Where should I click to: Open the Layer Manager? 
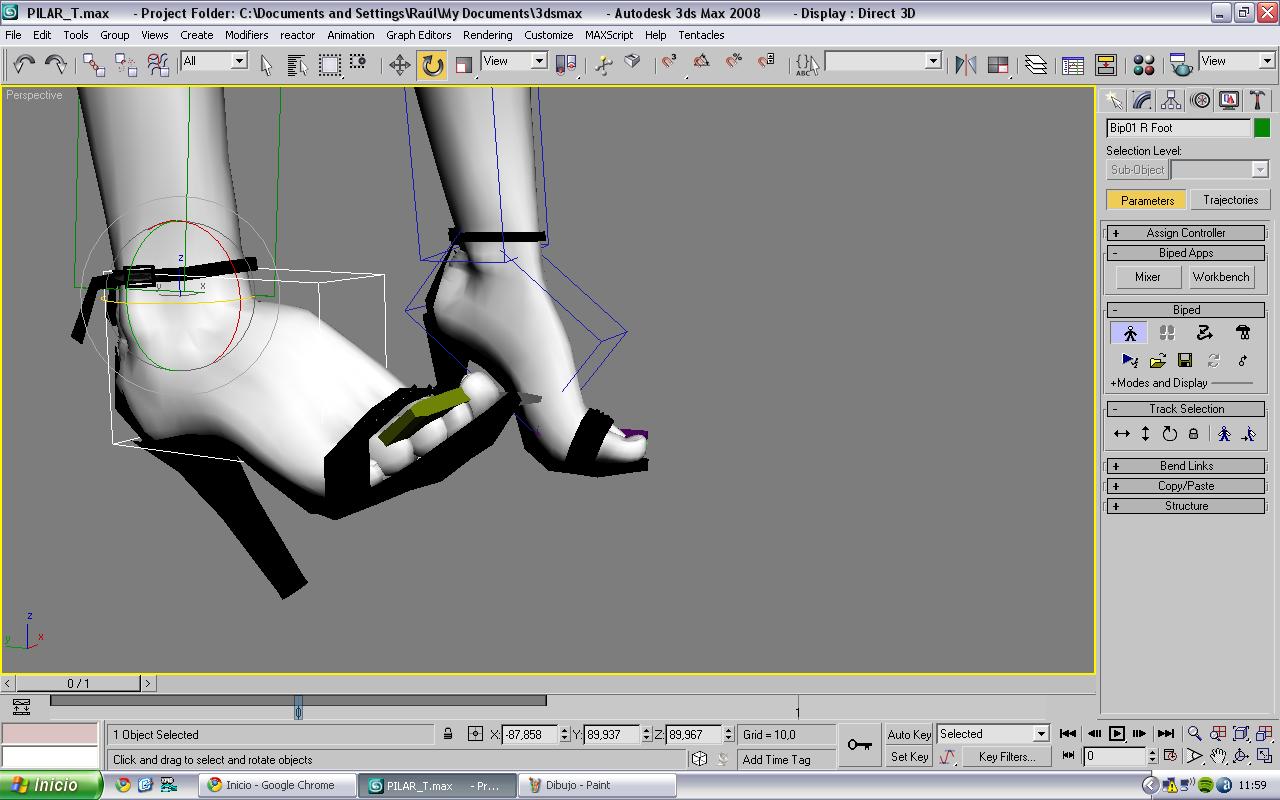tap(1035, 65)
